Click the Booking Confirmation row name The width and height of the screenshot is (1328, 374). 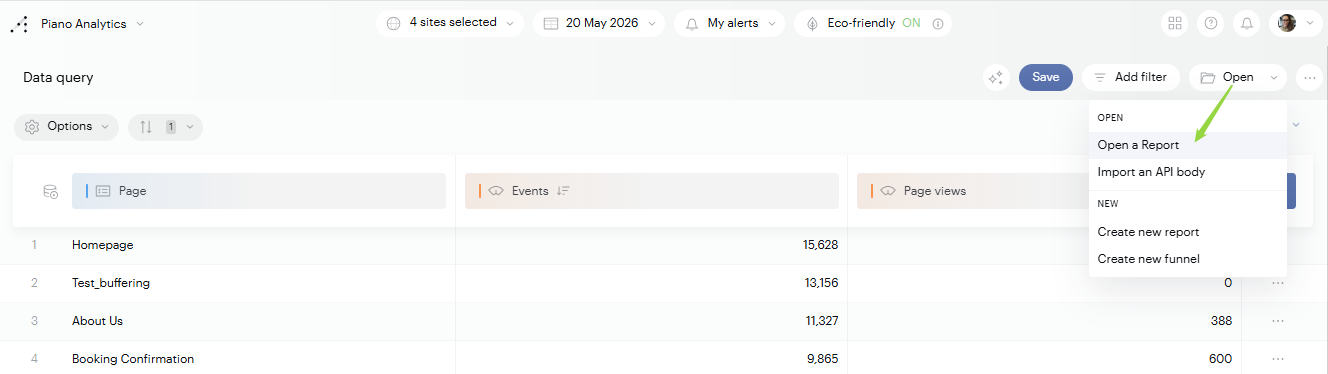(133, 359)
